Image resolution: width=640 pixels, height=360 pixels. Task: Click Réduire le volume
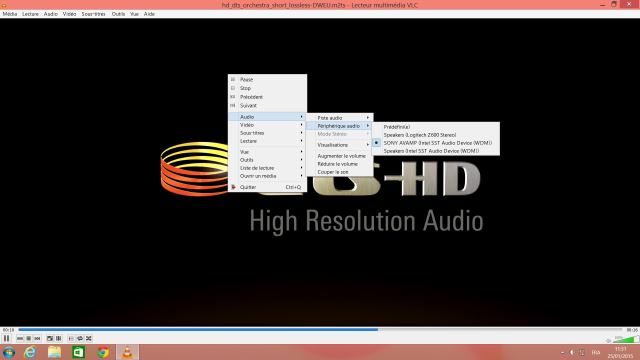[x=340, y=164]
